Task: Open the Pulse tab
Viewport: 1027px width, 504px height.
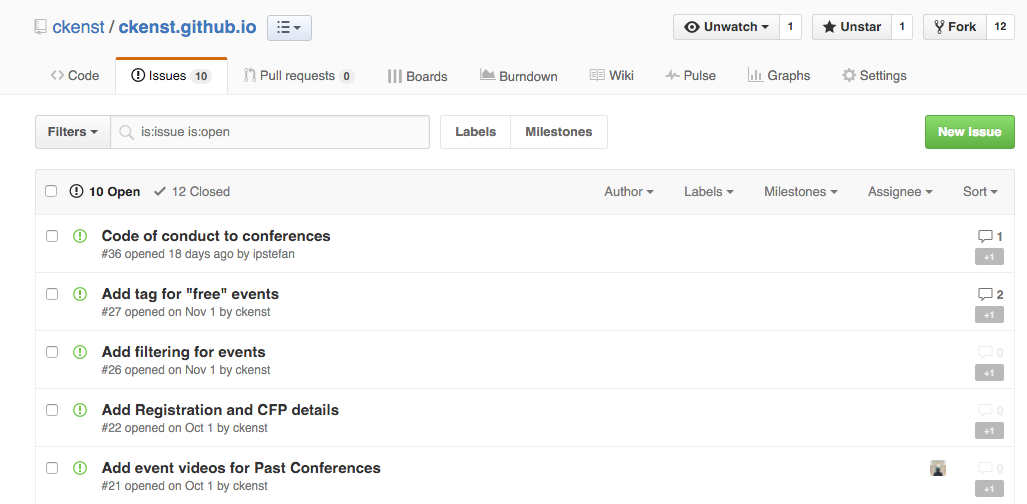Action: (x=690, y=76)
